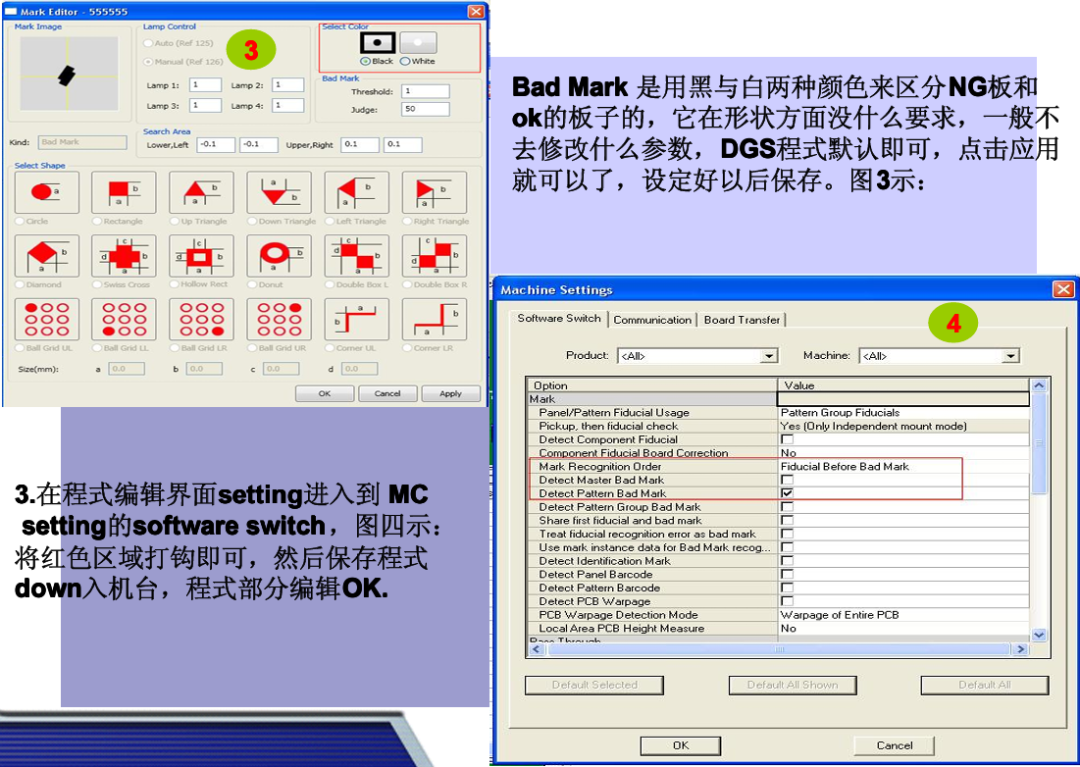
Task: Click Apply in Mark Editor
Action: click(x=450, y=394)
